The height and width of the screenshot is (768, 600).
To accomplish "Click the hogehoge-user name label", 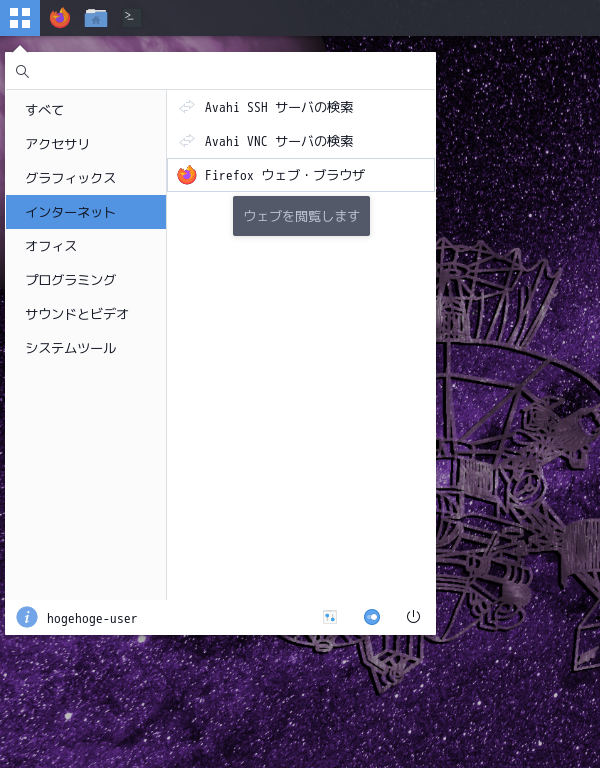I will (x=92, y=619).
